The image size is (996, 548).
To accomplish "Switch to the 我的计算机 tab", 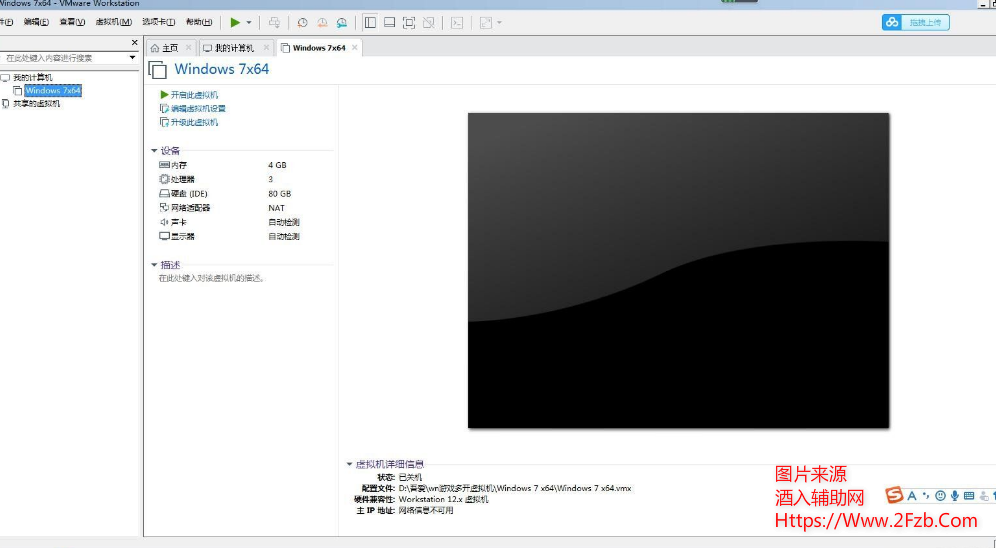I will [229, 48].
